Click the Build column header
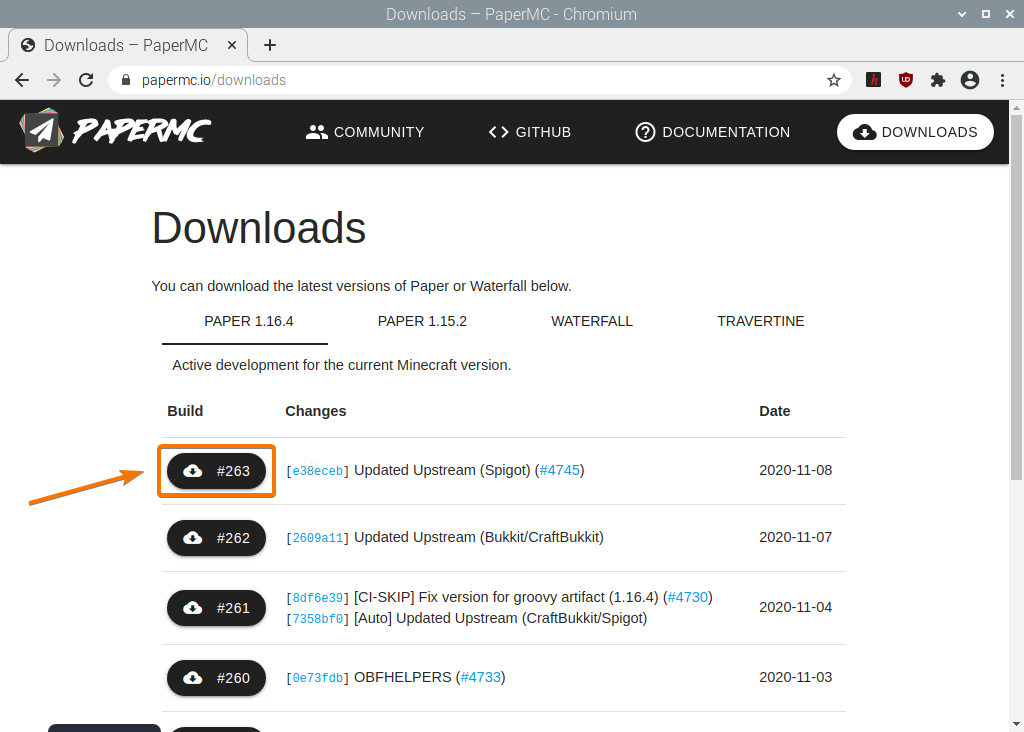The height and width of the screenshot is (732, 1024). point(185,411)
